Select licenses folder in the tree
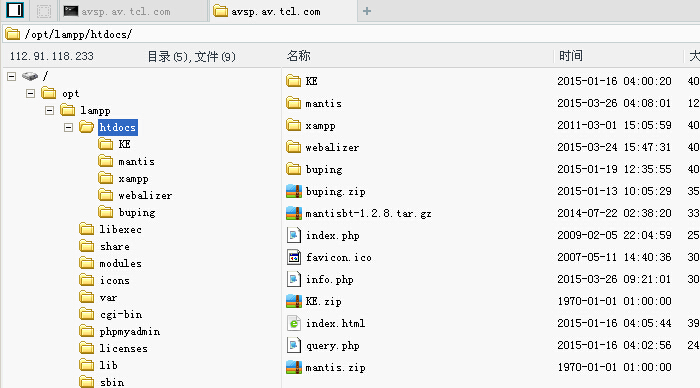The height and width of the screenshot is (388, 700). point(123,349)
